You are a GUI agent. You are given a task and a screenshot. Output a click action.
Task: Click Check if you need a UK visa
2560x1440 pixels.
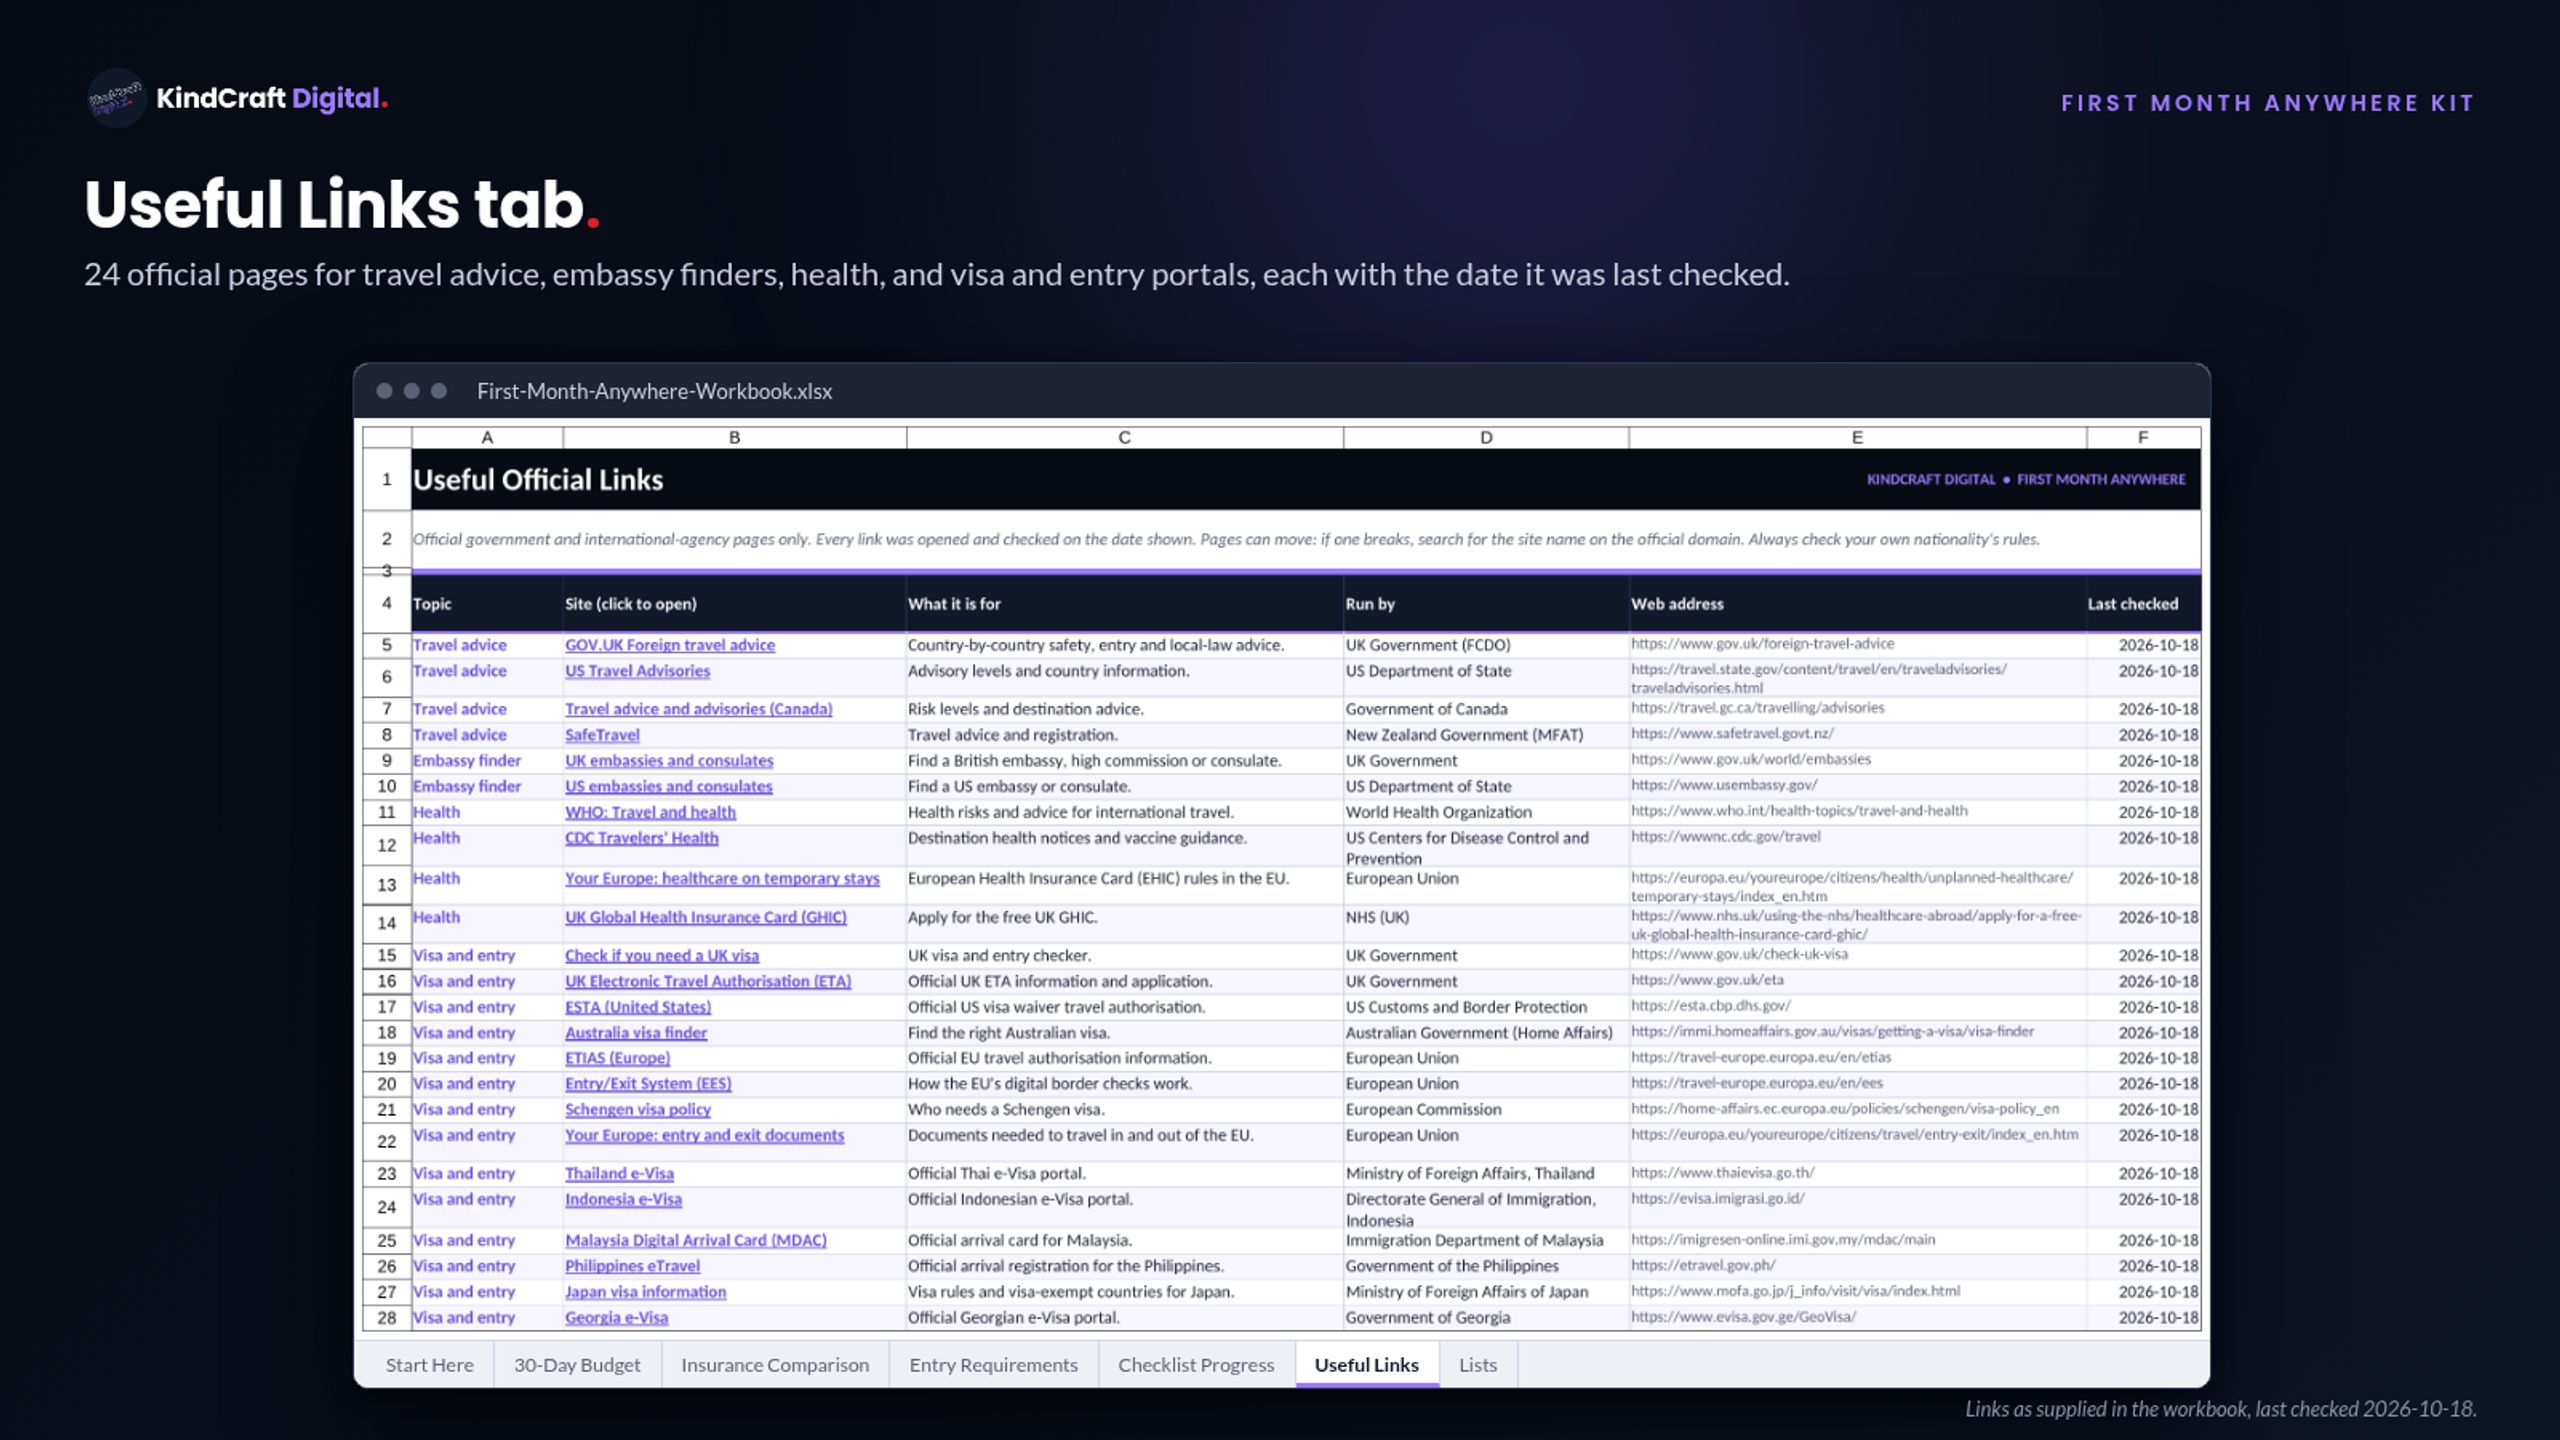[x=661, y=956]
